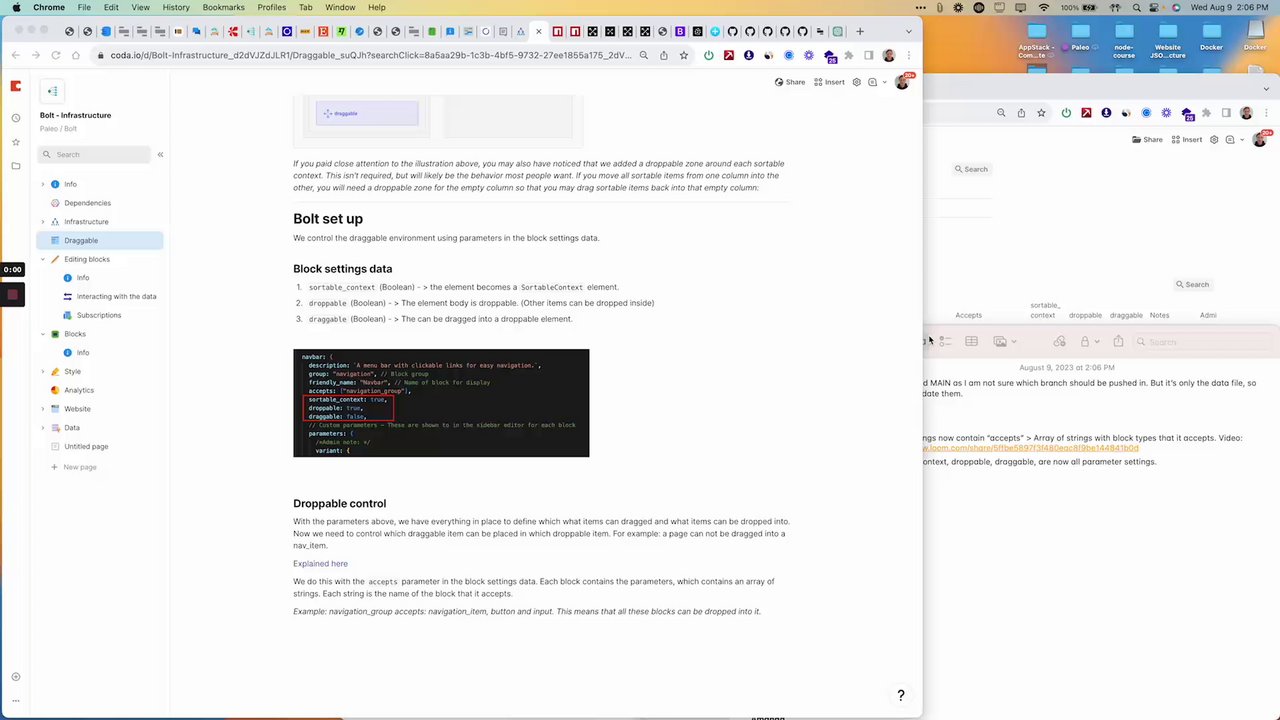Image resolution: width=1280 pixels, height=720 pixels.
Task: Open the tab search chevron
Action: click(908, 31)
